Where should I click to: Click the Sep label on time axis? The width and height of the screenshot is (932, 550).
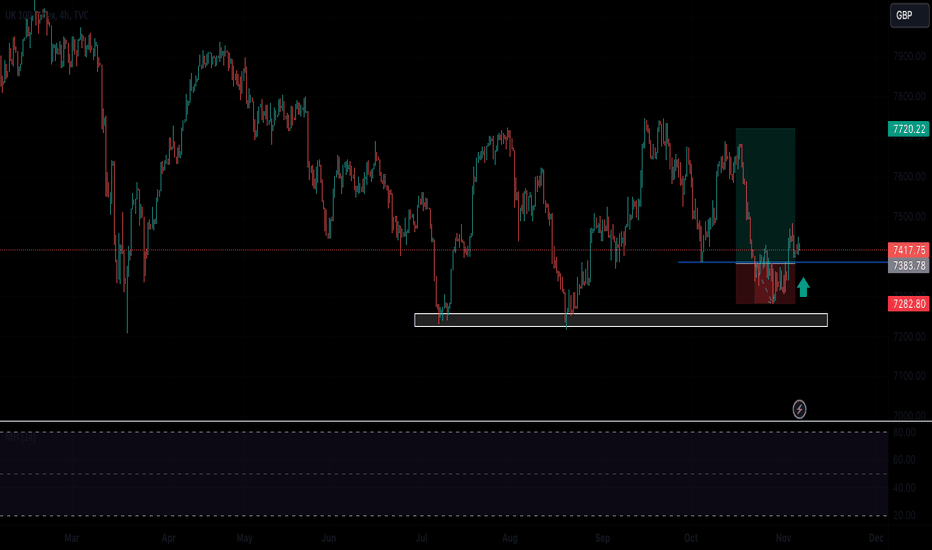coord(602,538)
